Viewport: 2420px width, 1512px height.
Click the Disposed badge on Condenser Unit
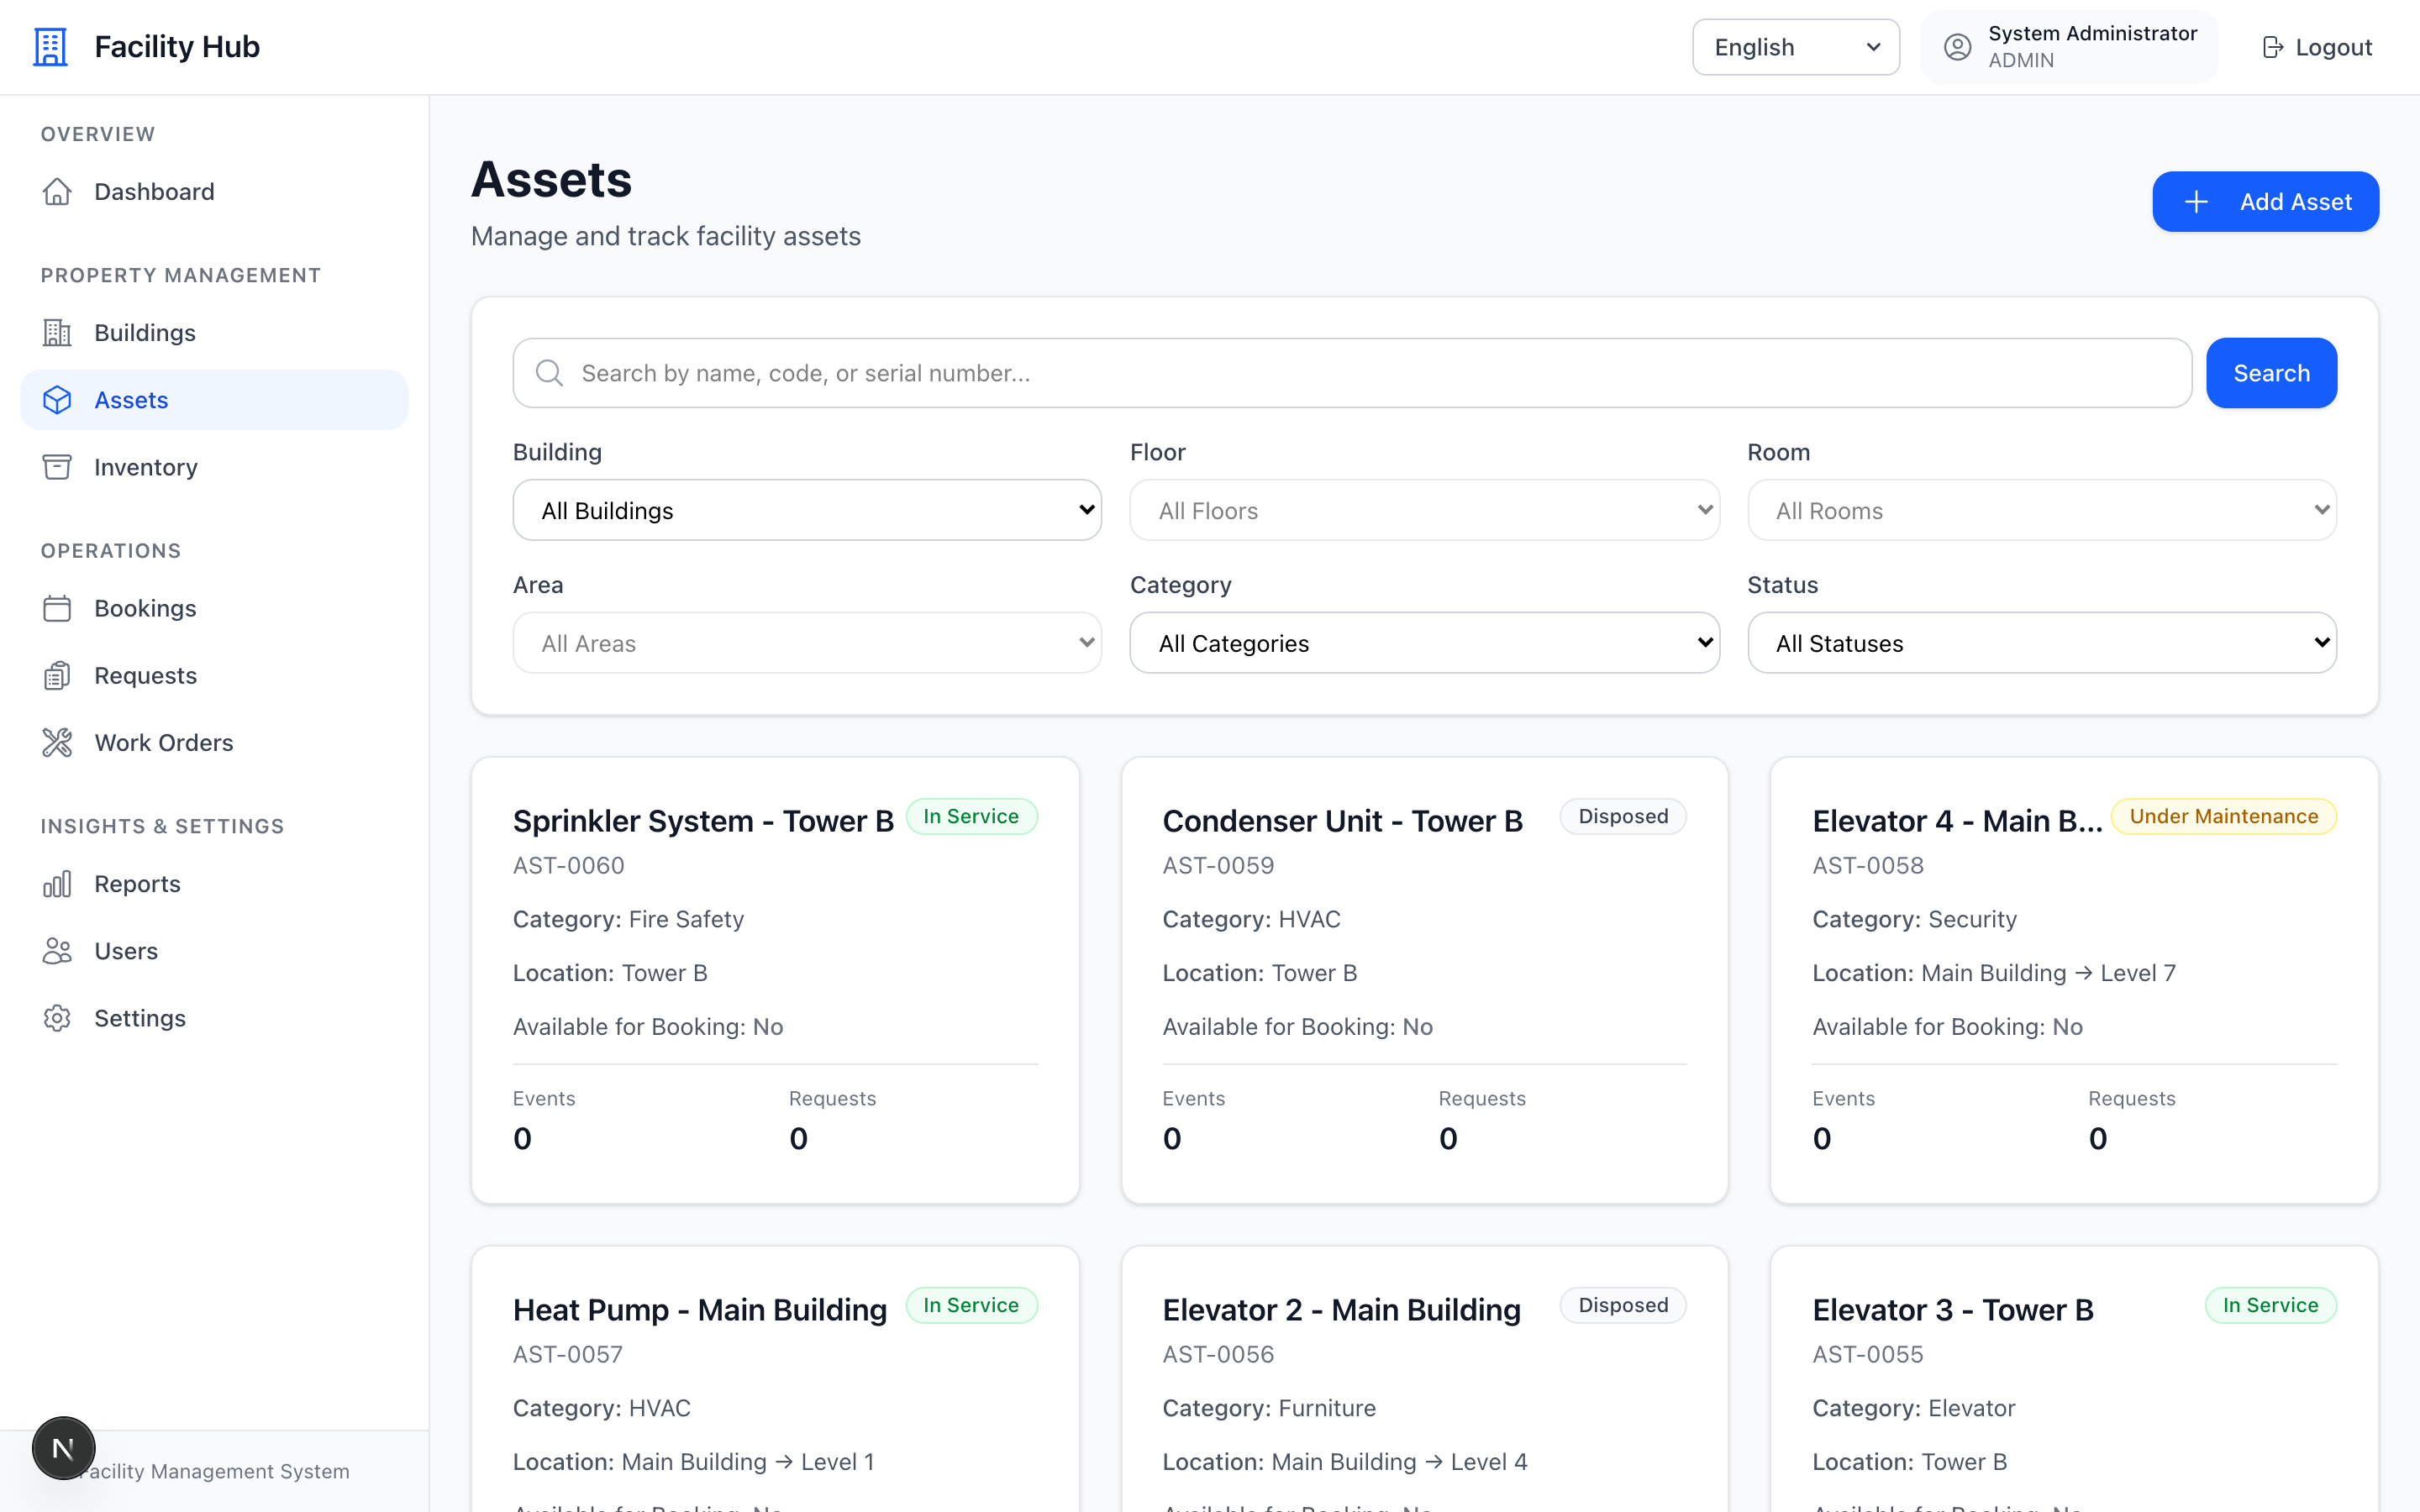(1623, 816)
